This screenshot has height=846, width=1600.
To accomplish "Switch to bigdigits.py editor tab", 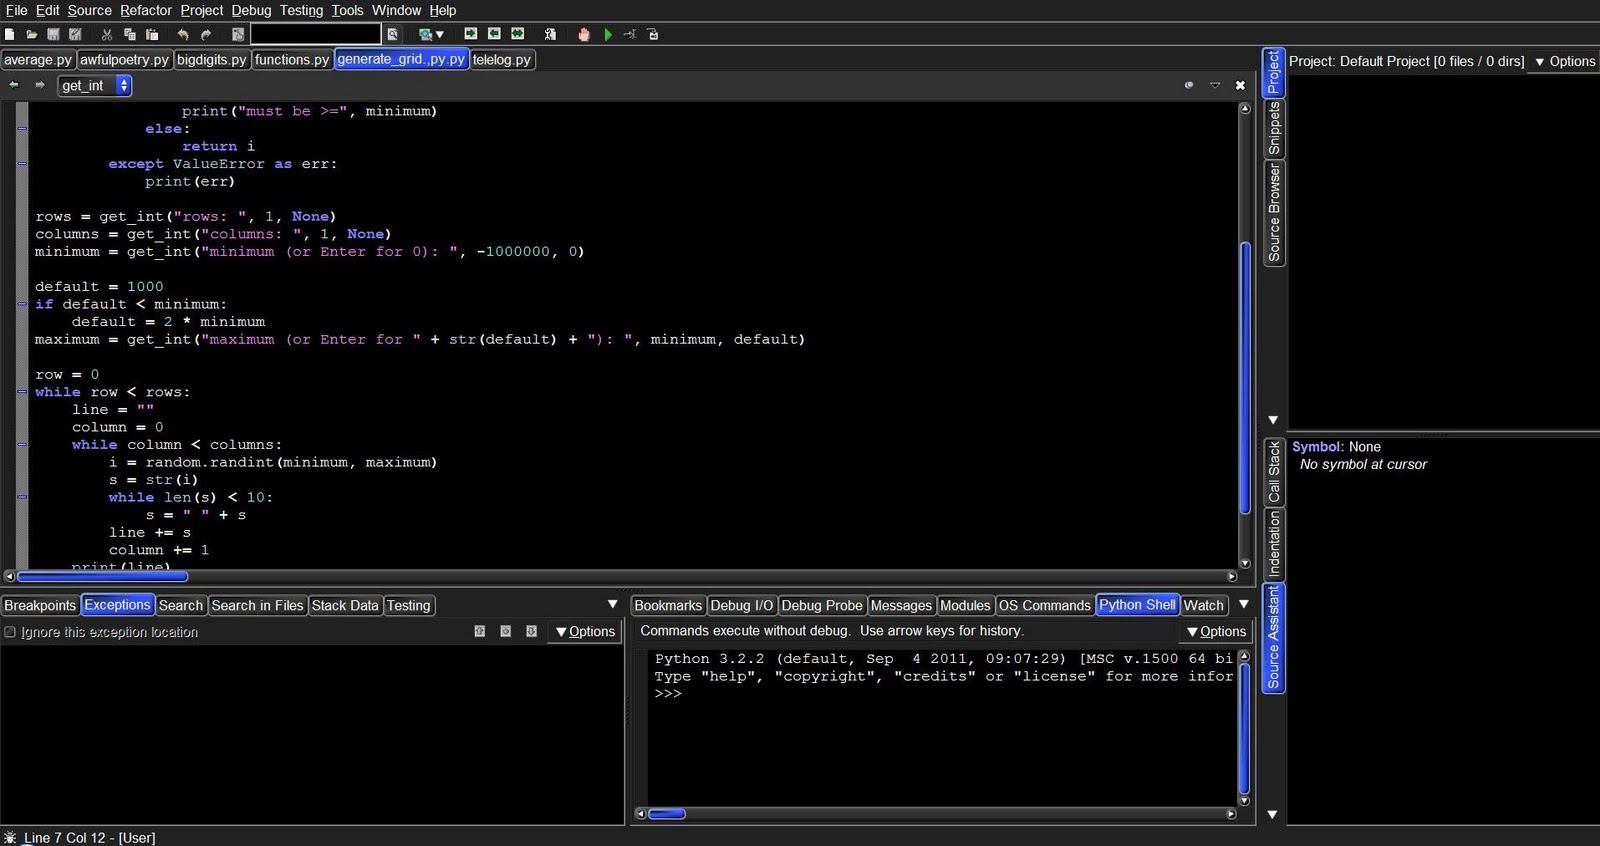I will (x=211, y=59).
